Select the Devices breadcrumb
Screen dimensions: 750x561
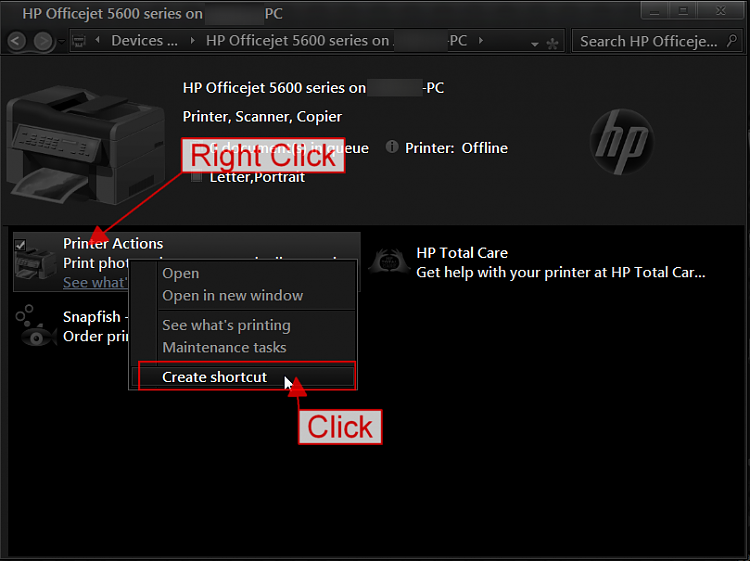pos(144,41)
